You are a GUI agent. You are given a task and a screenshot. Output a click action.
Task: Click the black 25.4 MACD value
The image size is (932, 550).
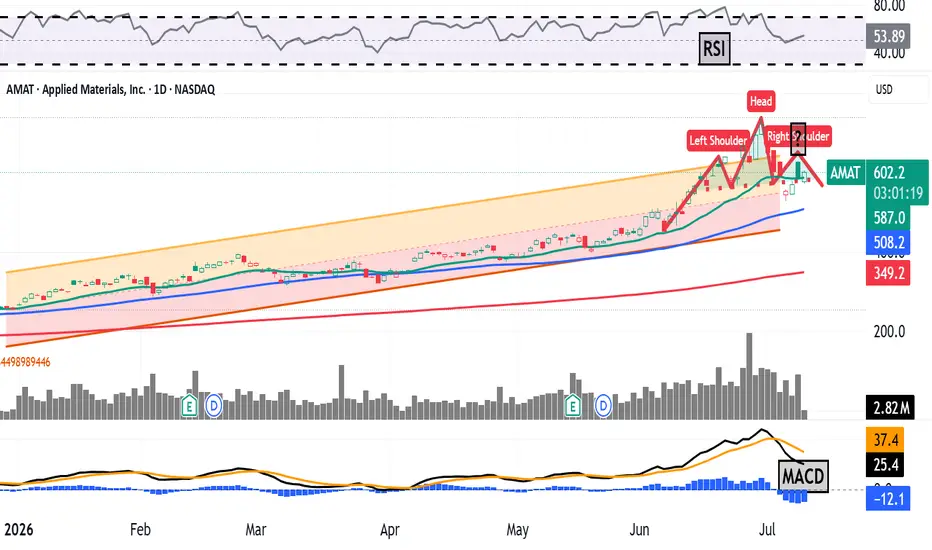pos(885,464)
